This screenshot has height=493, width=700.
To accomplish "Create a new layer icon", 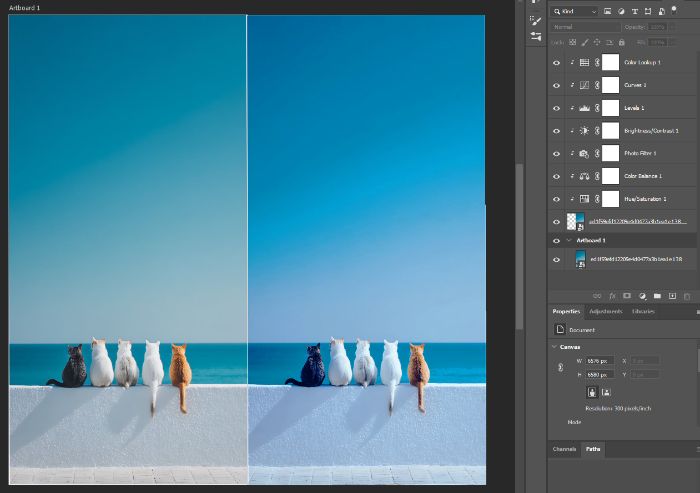I will pyautogui.click(x=672, y=296).
